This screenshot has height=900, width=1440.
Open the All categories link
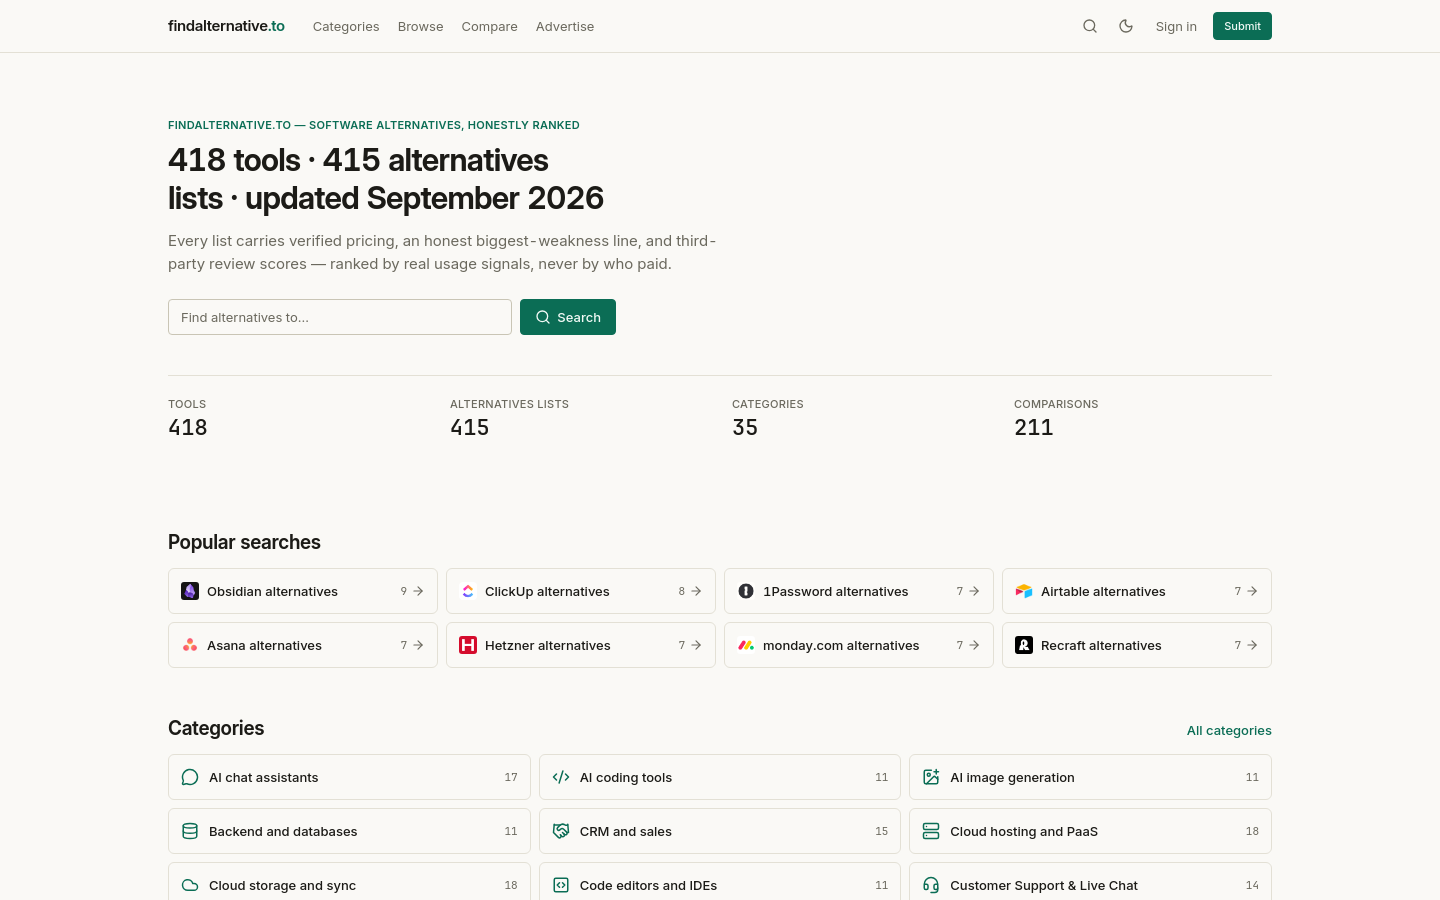(1229, 730)
